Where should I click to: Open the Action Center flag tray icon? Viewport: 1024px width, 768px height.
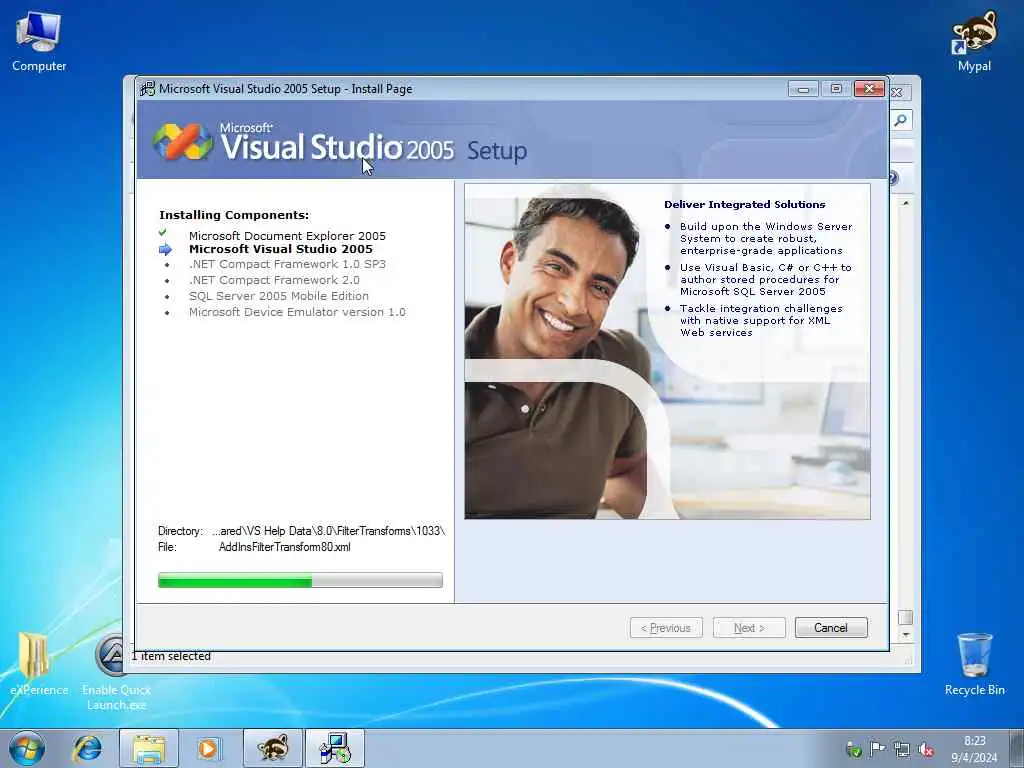click(x=877, y=749)
